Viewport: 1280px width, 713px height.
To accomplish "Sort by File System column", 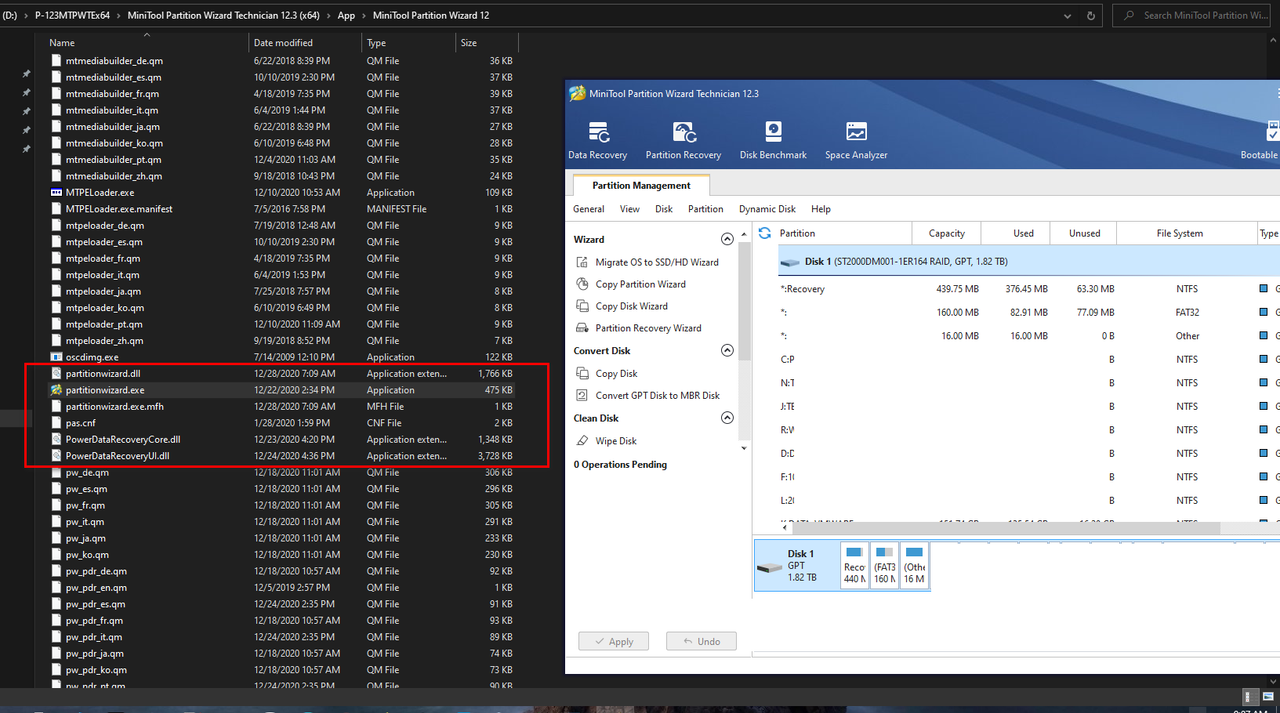I will [x=1187, y=233].
